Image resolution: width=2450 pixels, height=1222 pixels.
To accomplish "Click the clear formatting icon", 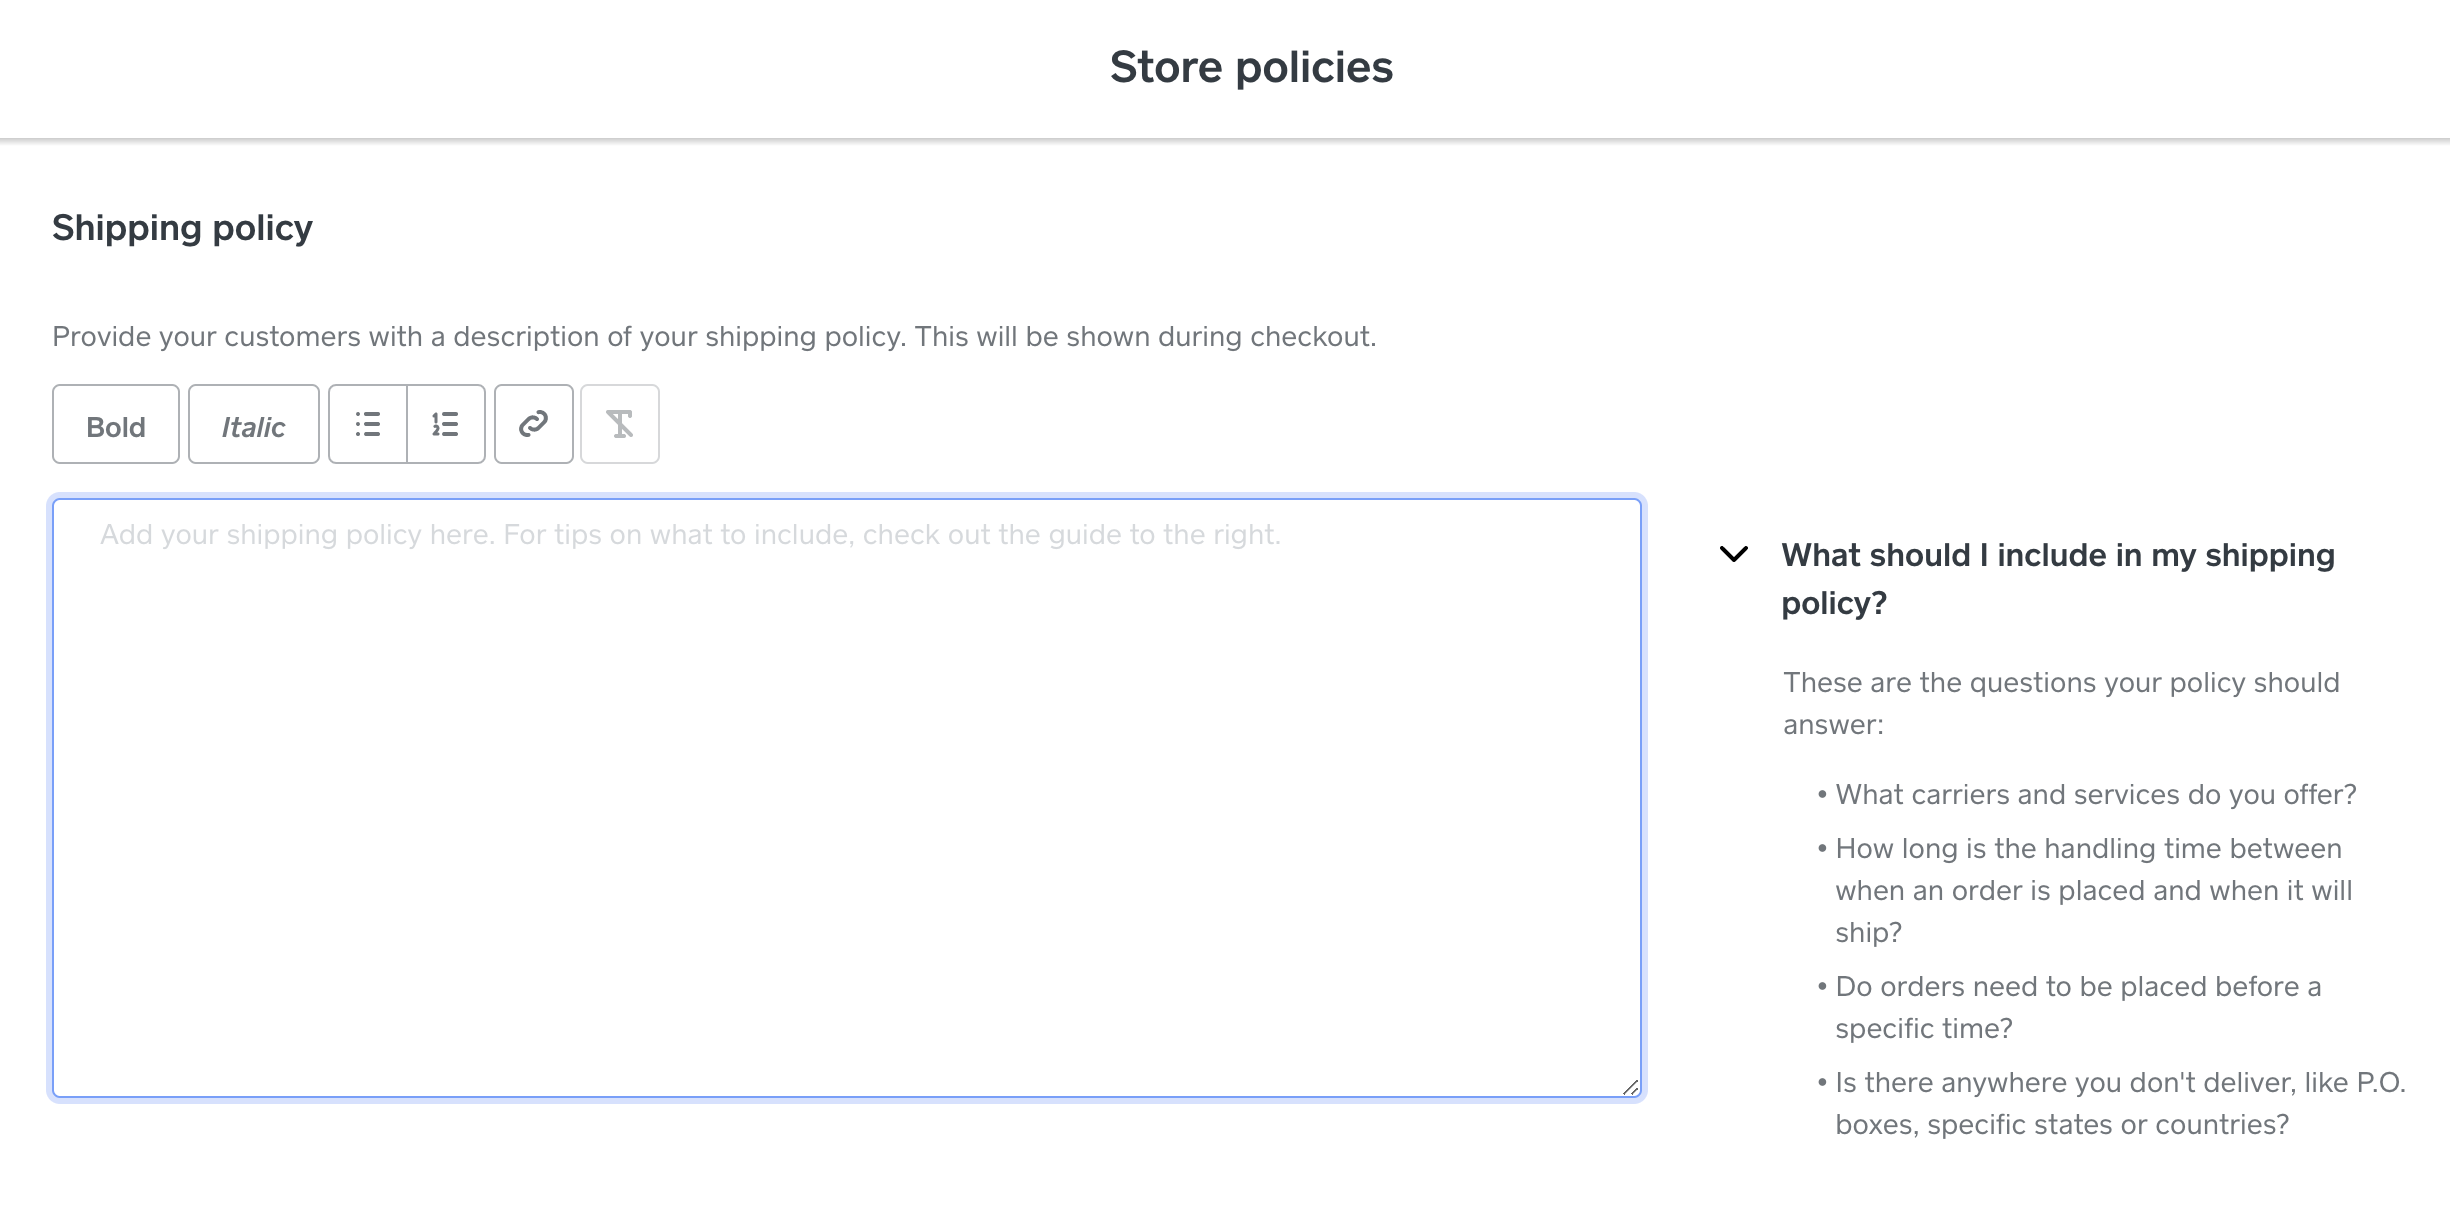I will (x=620, y=425).
